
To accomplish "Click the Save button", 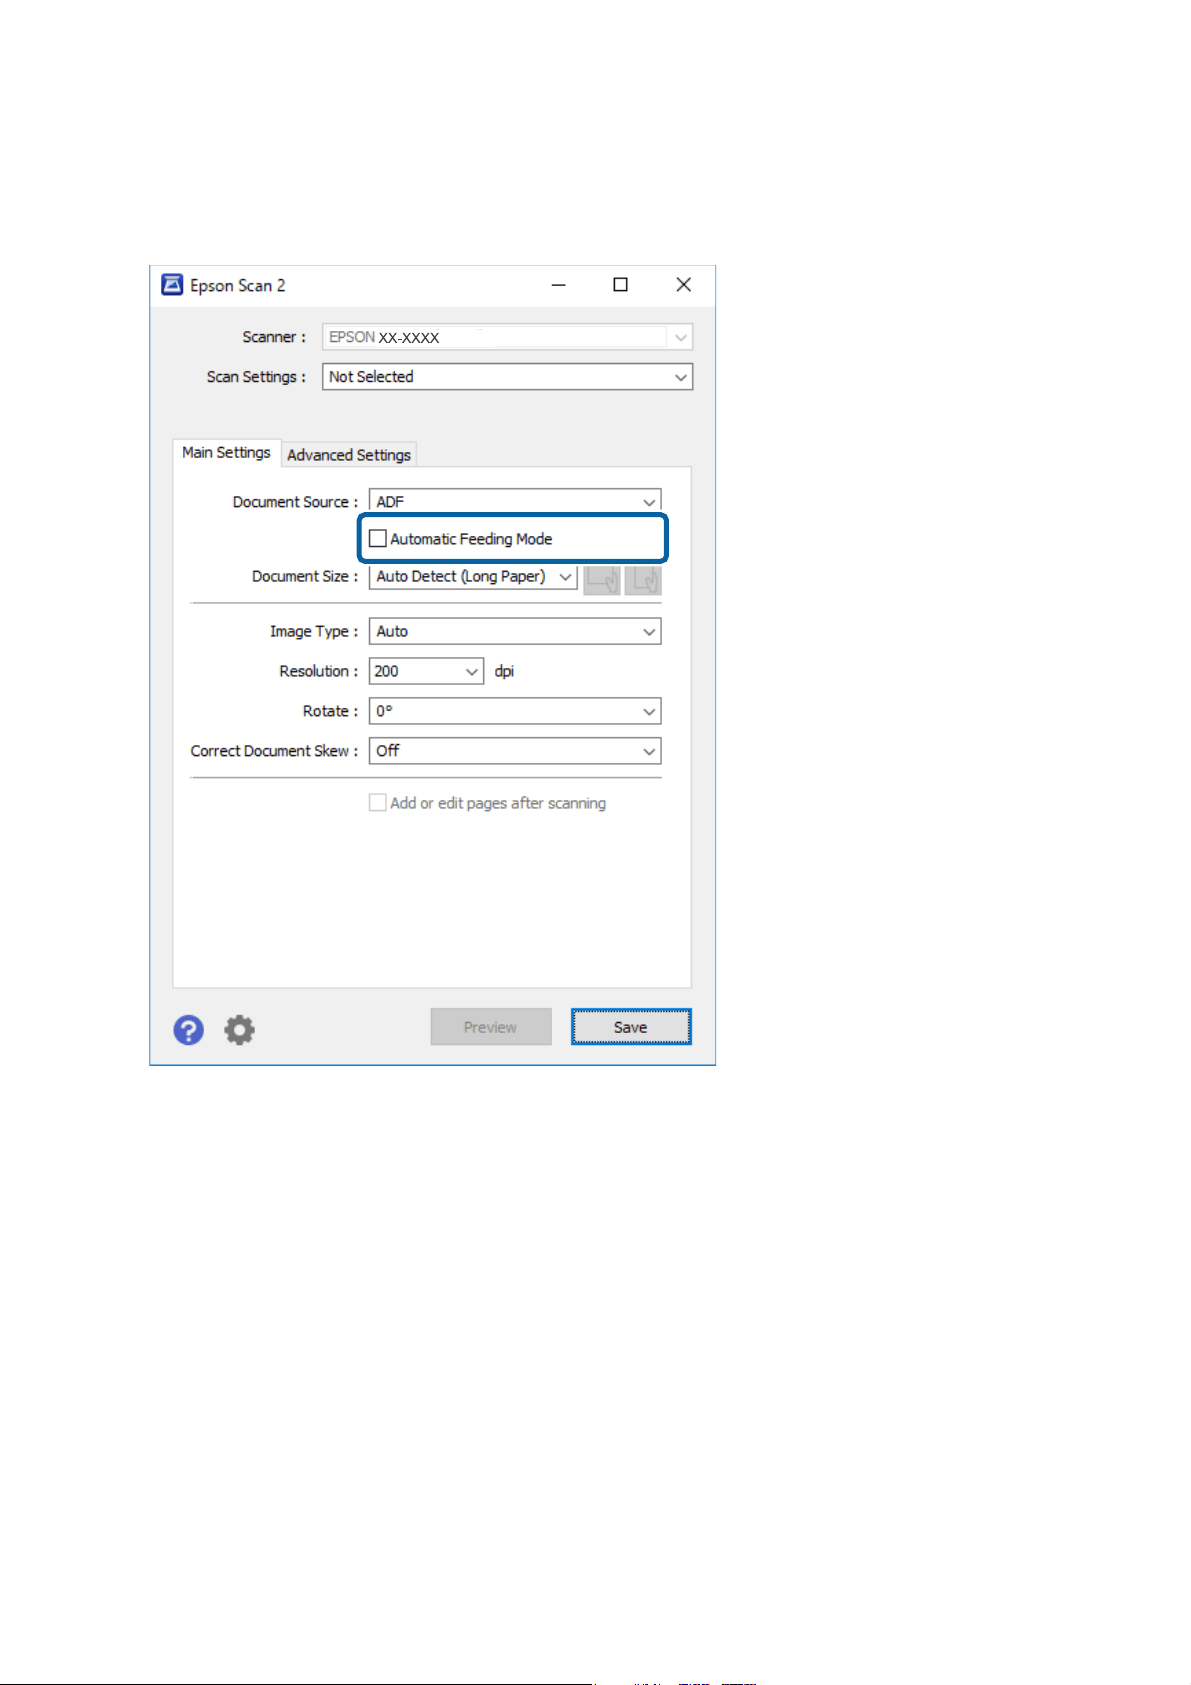I will click(631, 1027).
